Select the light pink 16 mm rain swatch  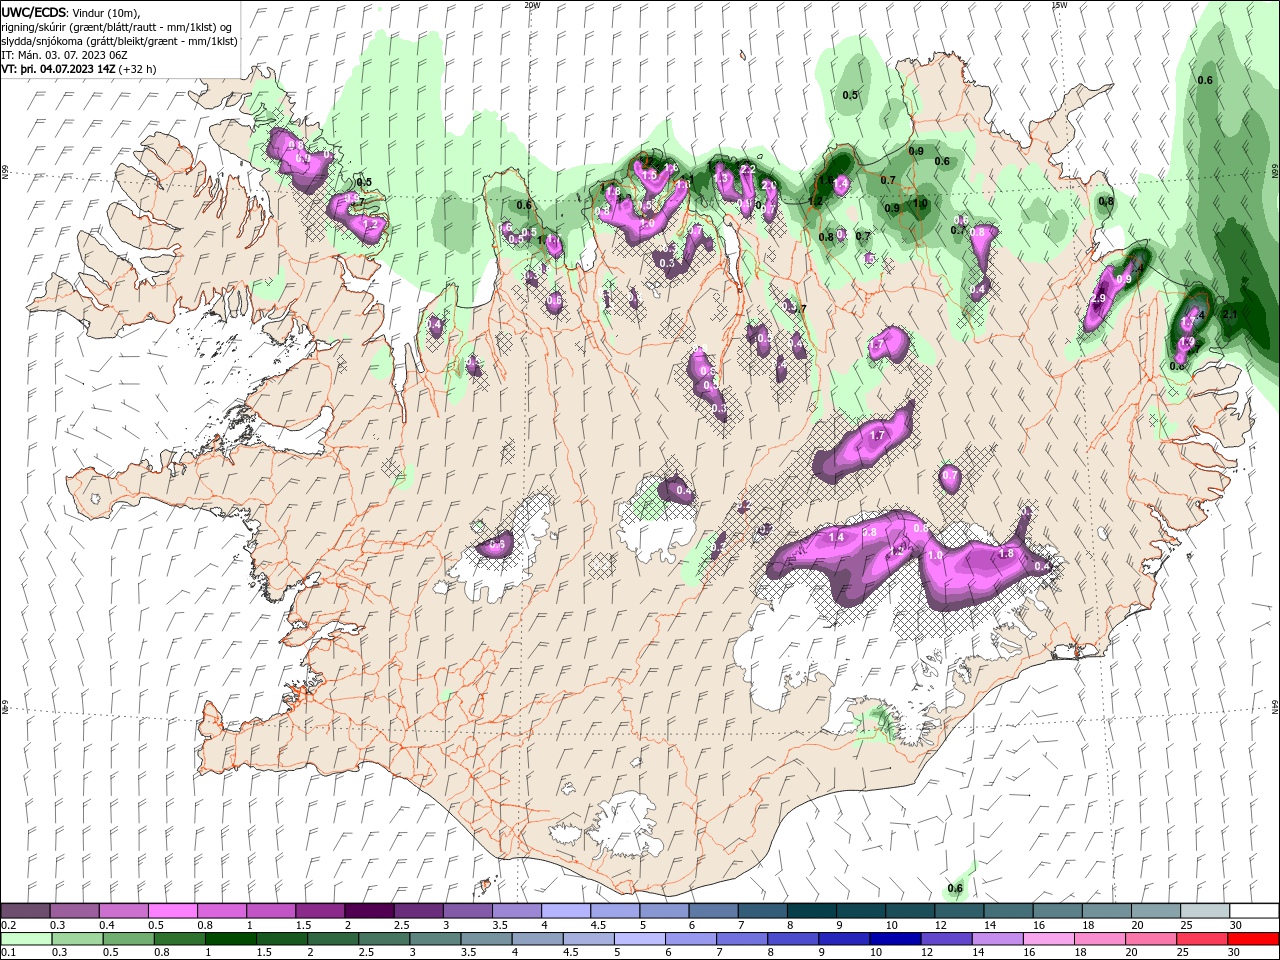click(x=1049, y=939)
